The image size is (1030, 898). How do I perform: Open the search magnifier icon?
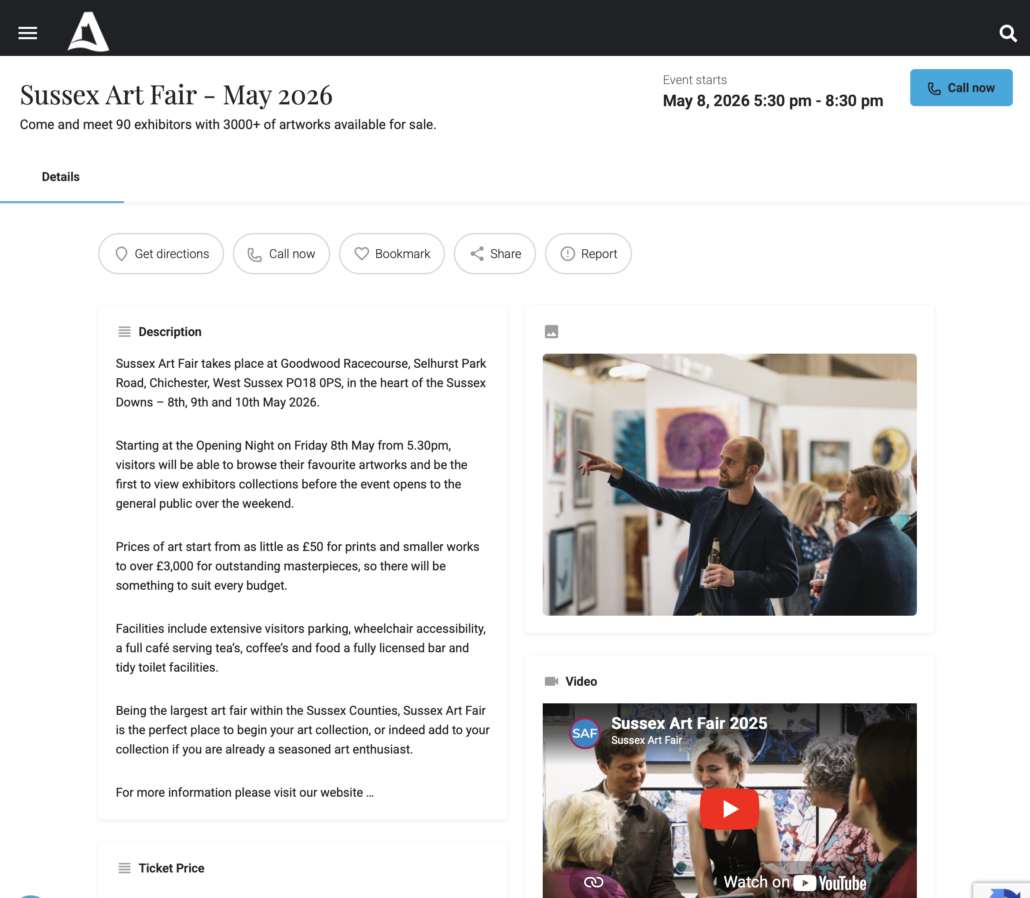tap(1008, 33)
